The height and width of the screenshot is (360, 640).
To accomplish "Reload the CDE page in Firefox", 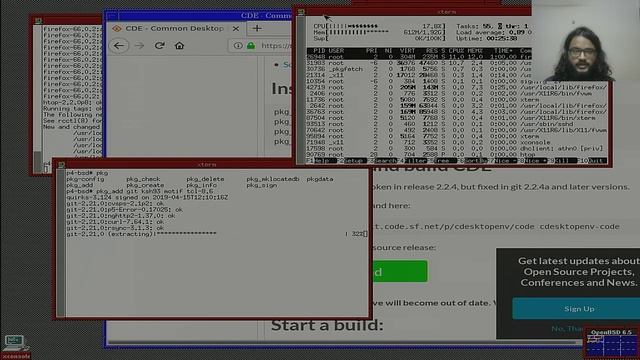I will (x=160, y=45).
